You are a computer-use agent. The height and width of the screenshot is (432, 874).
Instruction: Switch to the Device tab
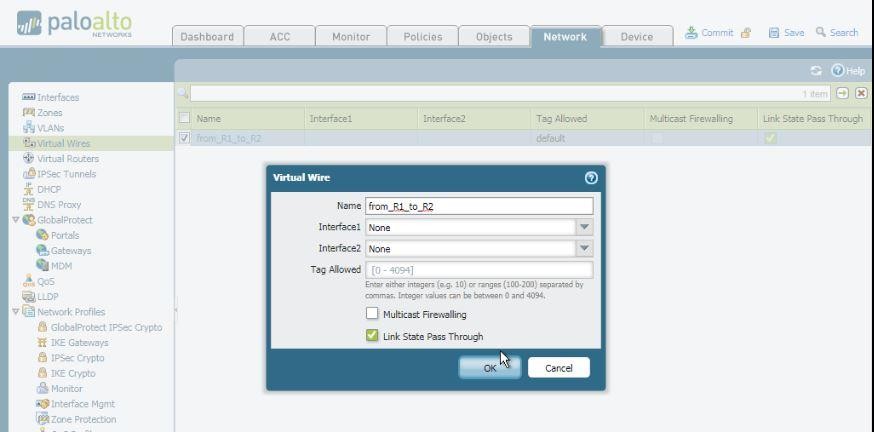(x=636, y=37)
